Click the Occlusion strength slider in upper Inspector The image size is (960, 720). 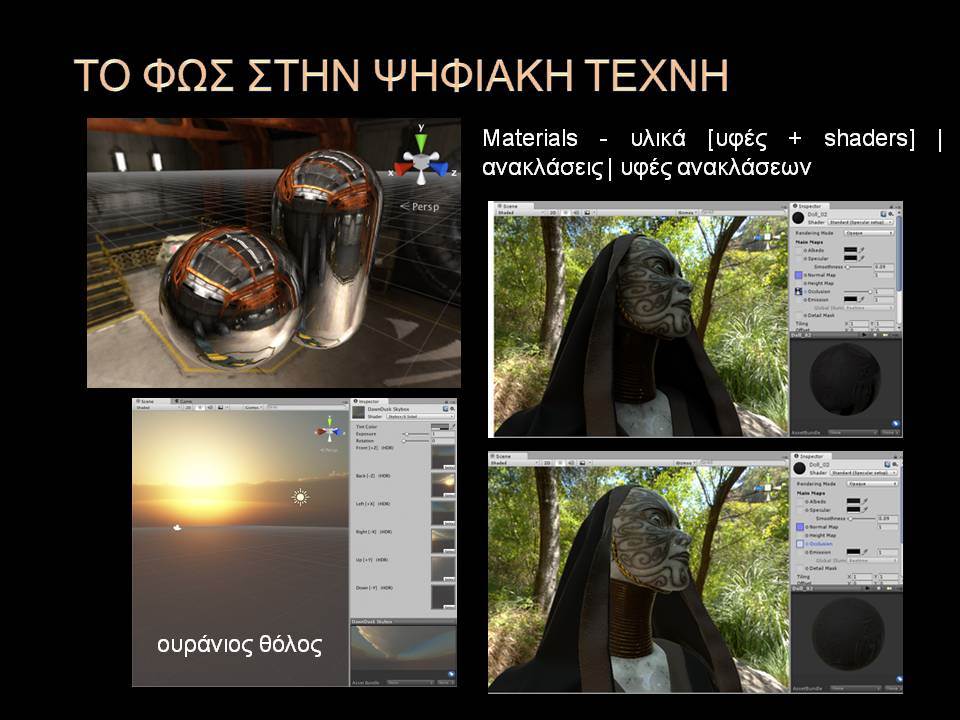[x=858, y=291]
